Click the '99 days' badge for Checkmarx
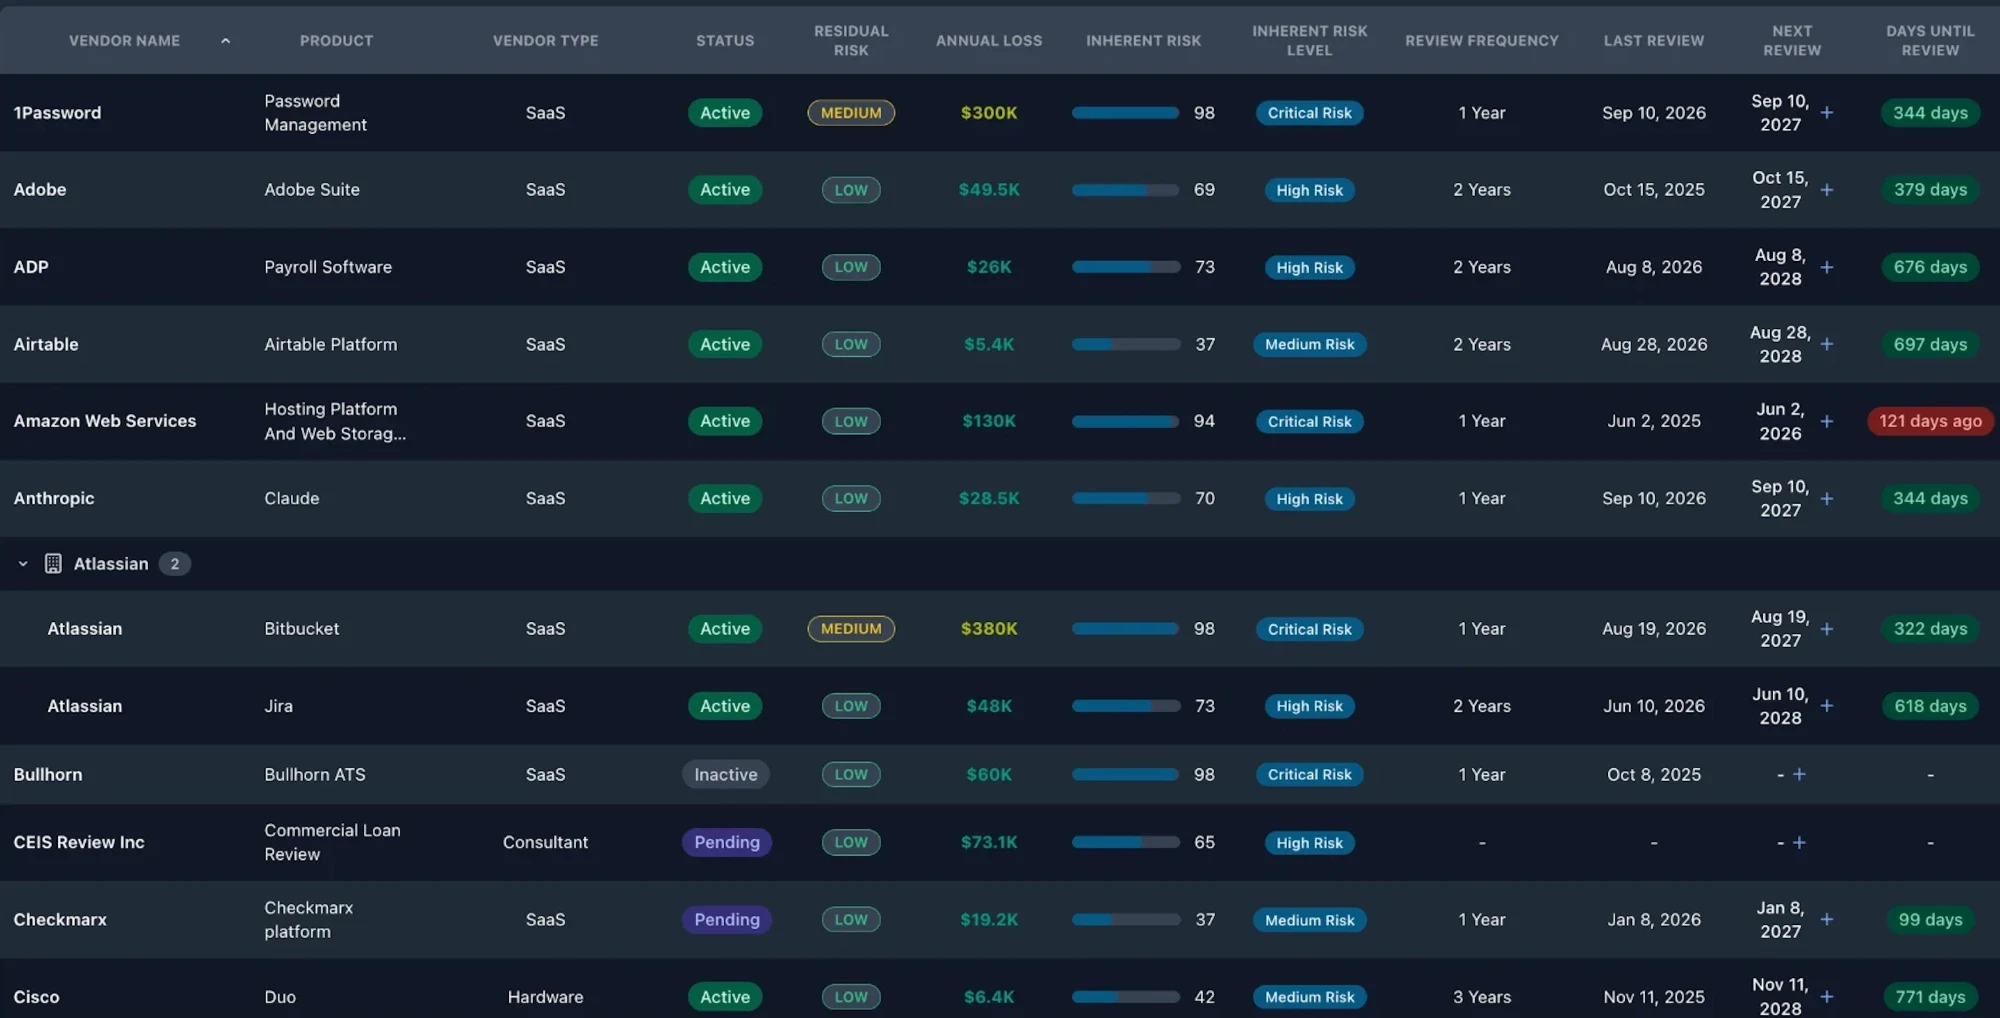Image resolution: width=2000 pixels, height=1018 pixels. [x=1930, y=920]
